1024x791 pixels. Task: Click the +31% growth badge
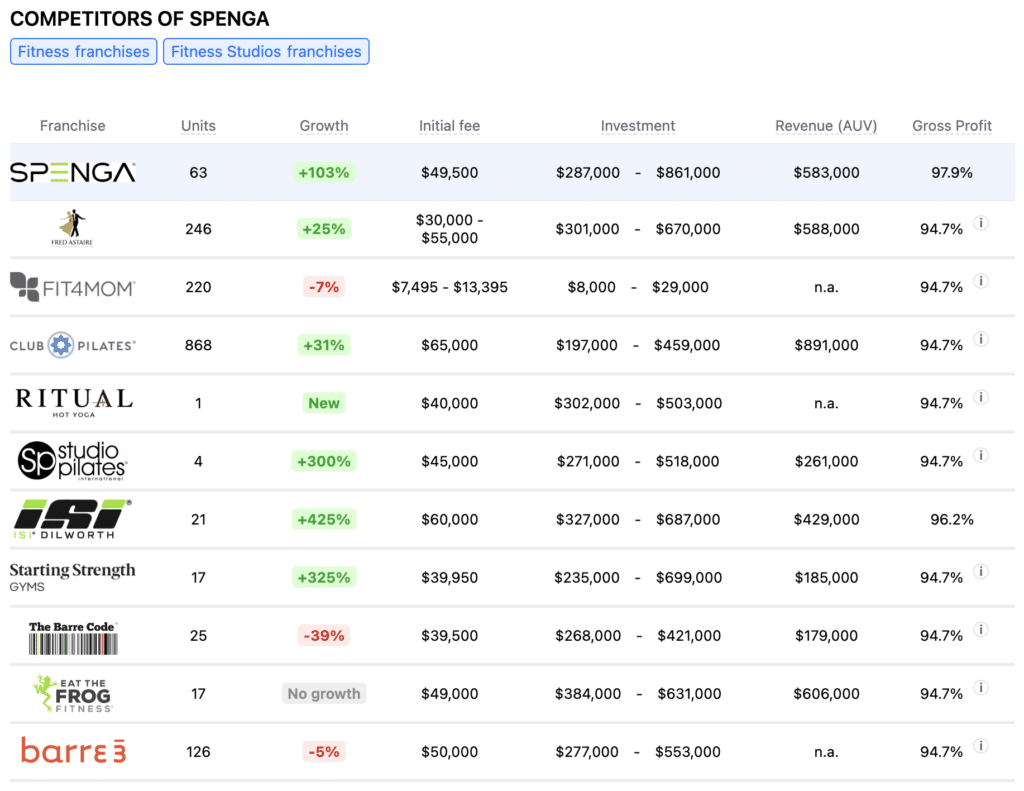tap(324, 345)
